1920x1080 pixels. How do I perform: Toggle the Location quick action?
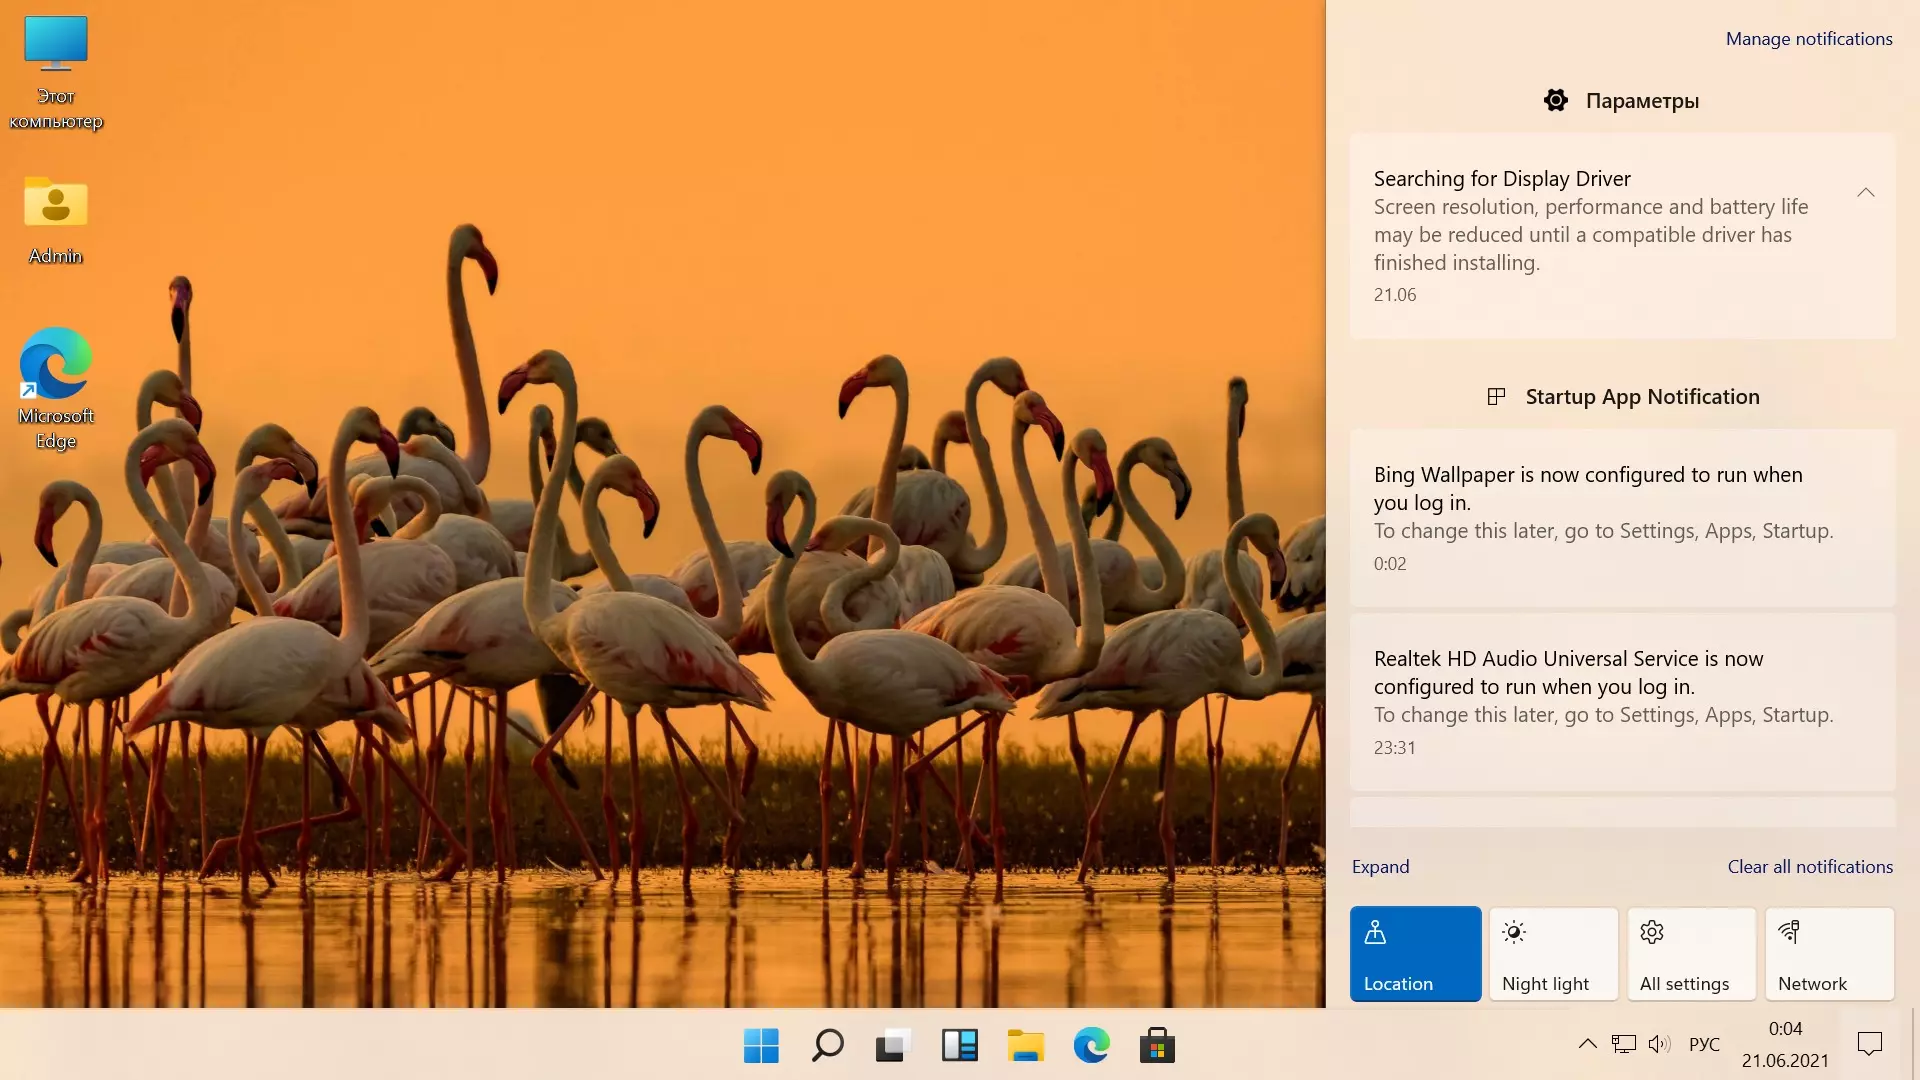1415,954
